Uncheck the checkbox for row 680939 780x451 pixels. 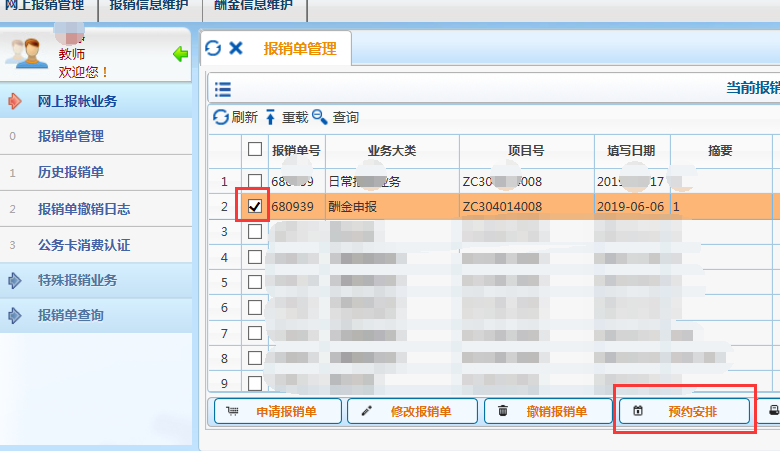click(255, 207)
